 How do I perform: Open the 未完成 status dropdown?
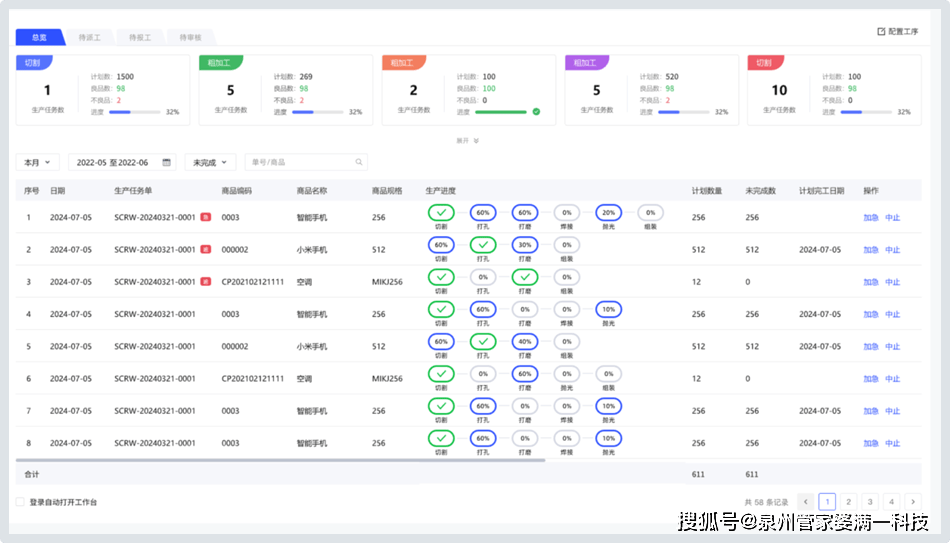[210, 162]
